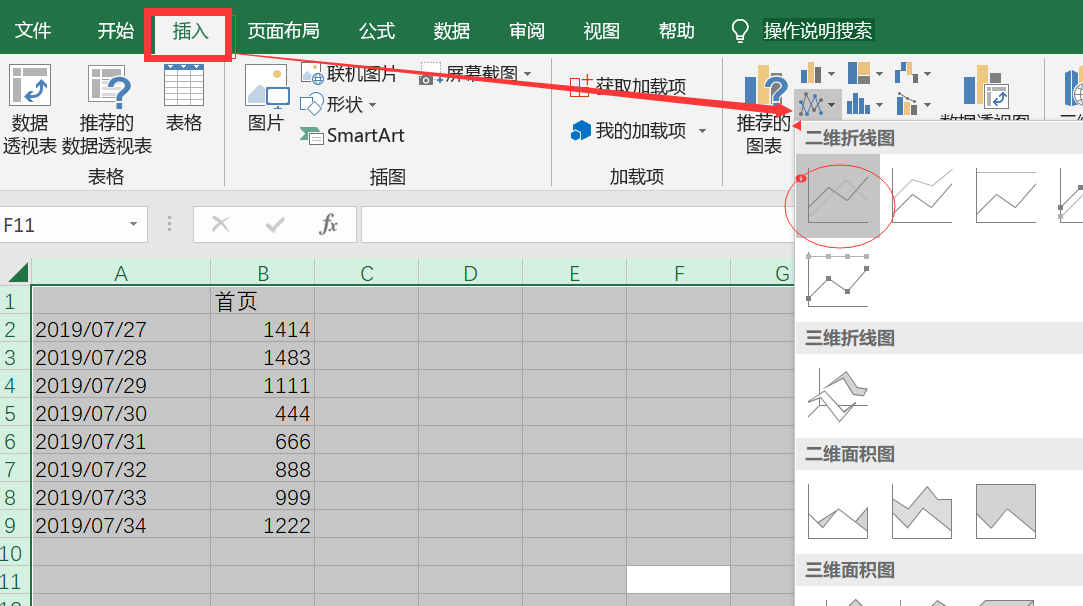Select column E by its header
The height and width of the screenshot is (606, 1083).
[x=575, y=273]
